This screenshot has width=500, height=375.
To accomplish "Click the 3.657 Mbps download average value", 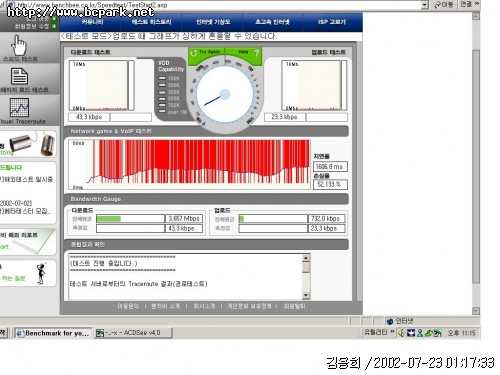I will tap(184, 219).
